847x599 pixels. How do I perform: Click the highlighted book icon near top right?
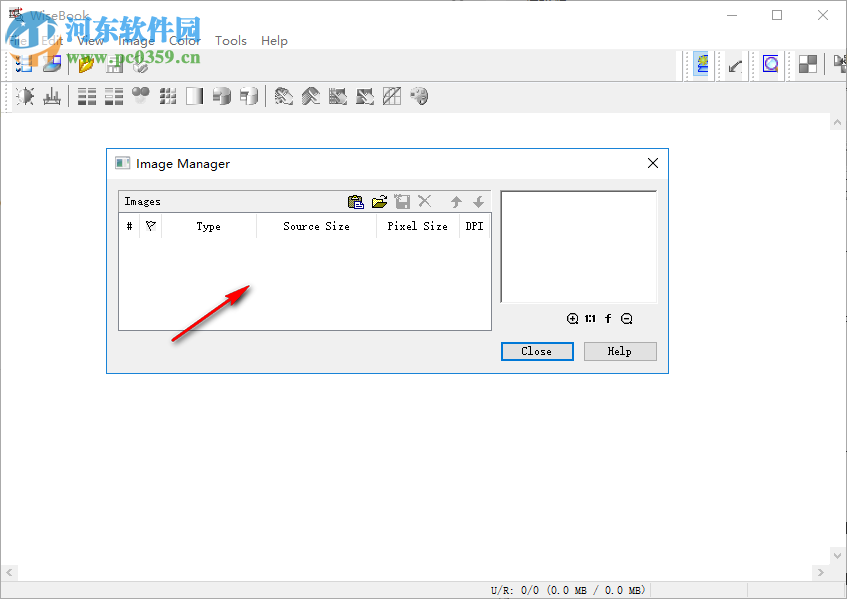coord(700,64)
